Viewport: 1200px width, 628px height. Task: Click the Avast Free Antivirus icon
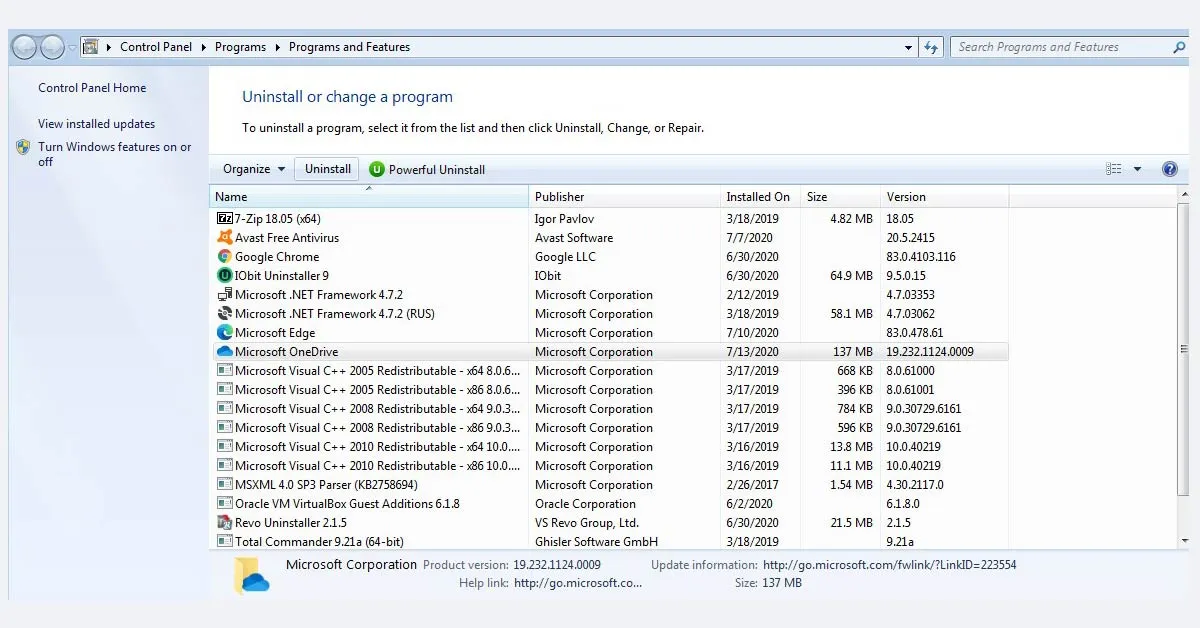225,237
